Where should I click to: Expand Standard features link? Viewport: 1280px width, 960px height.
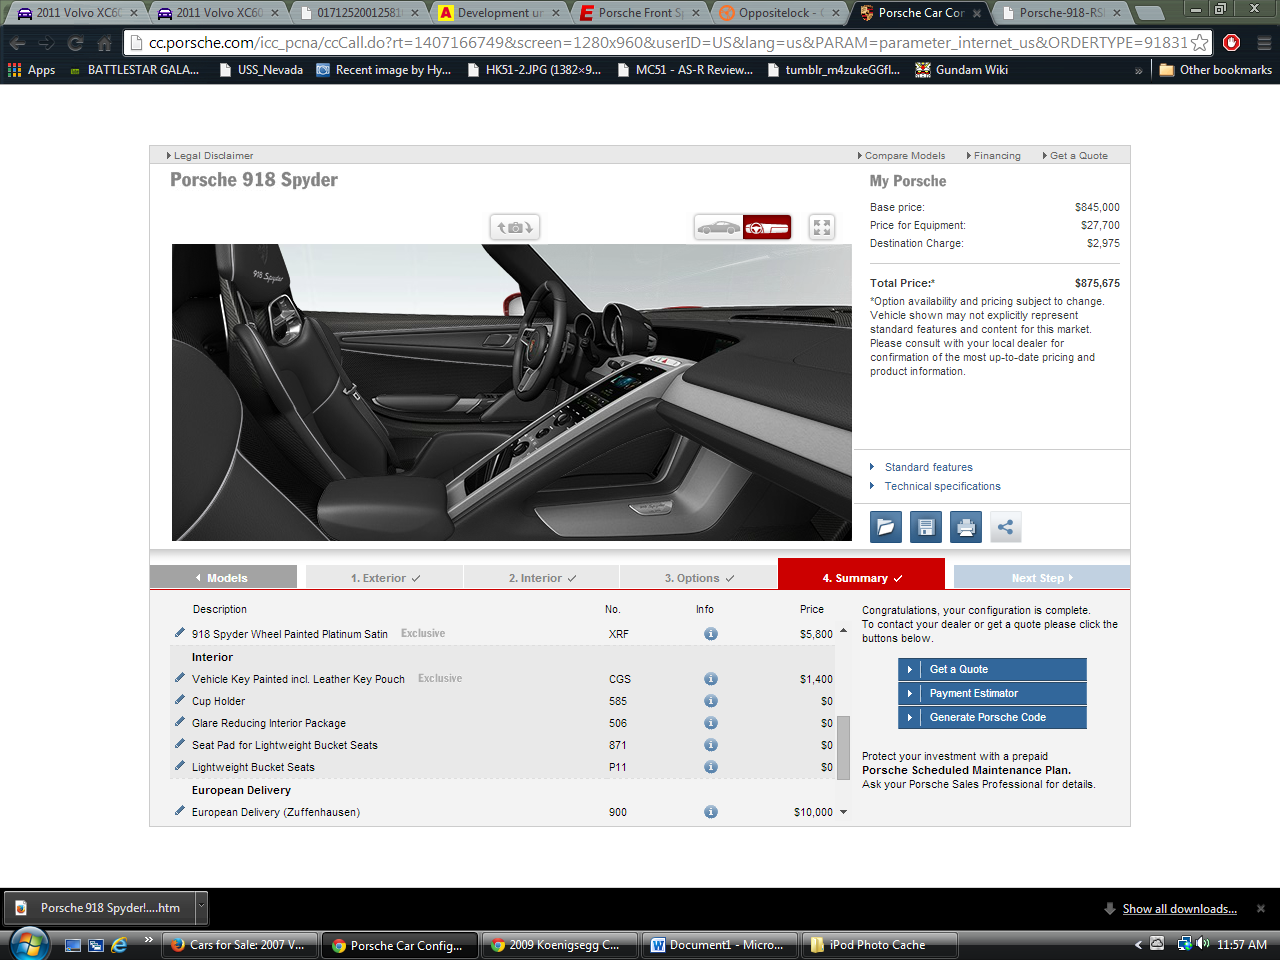(x=928, y=467)
